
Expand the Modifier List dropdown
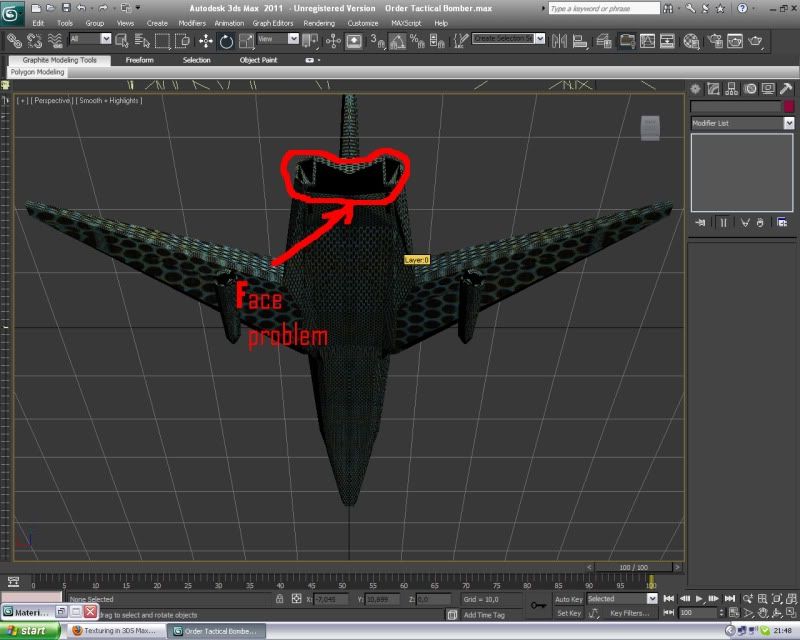pyautogui.click(x=789, y=123)
